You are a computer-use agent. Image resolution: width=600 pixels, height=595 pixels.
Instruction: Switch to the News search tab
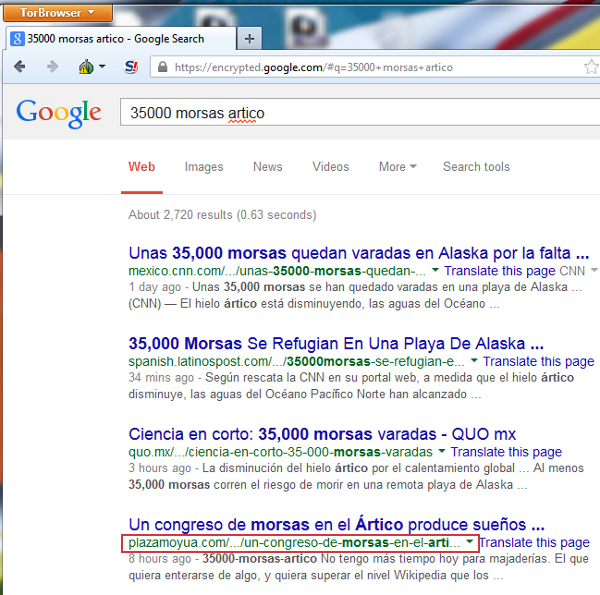point(267,167)
